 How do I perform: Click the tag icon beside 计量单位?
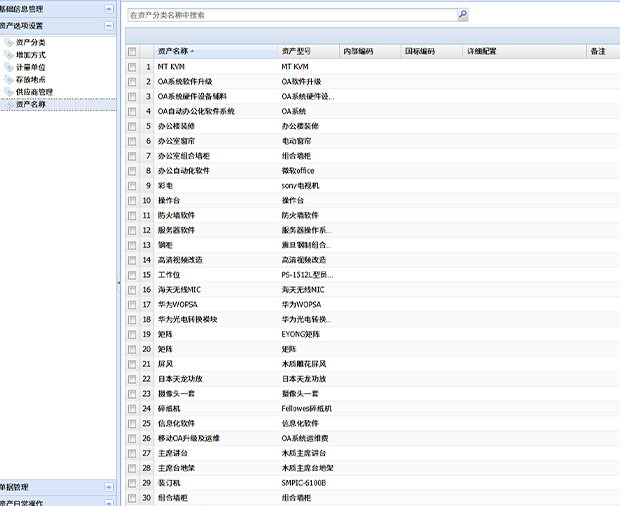point(9,67)
